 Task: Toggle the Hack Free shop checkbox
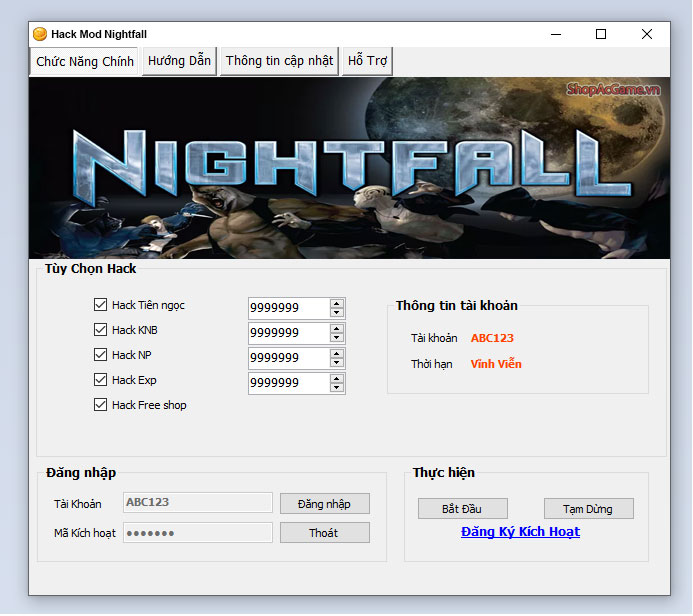100,405
